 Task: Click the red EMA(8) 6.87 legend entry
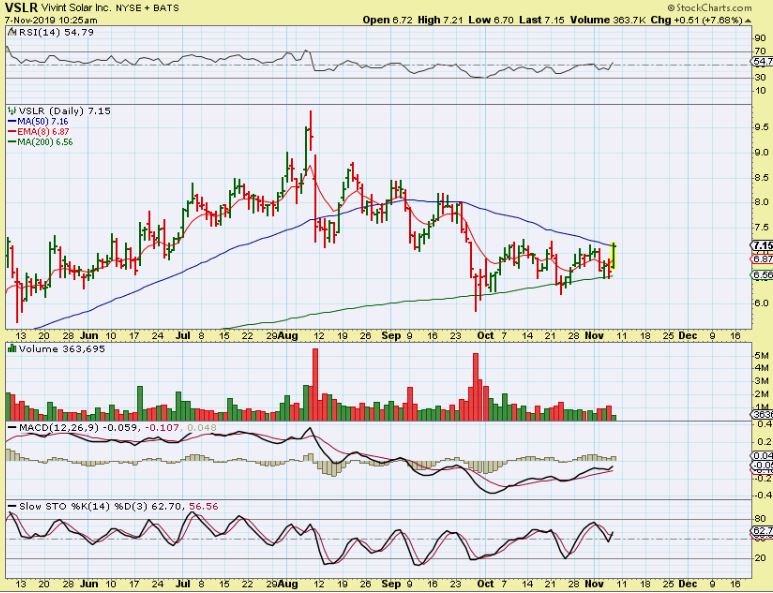38,132
